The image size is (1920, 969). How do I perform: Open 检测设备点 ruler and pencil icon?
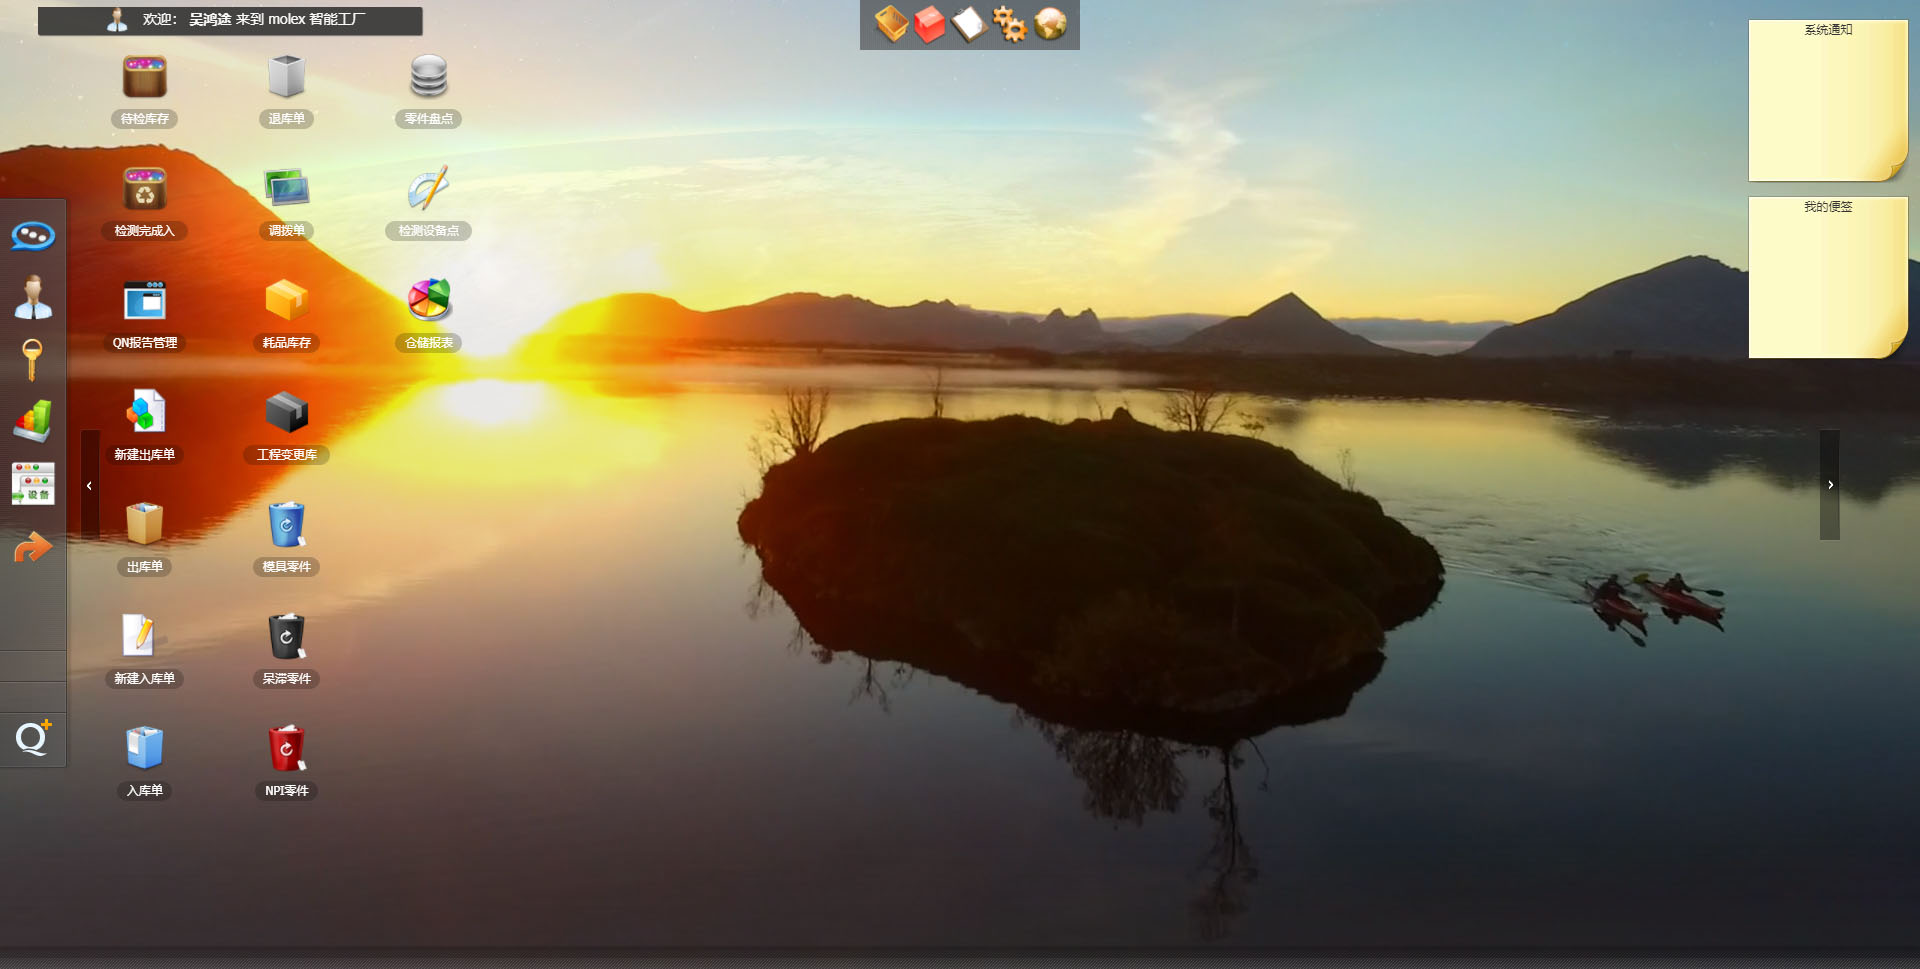tap(428, 190)
